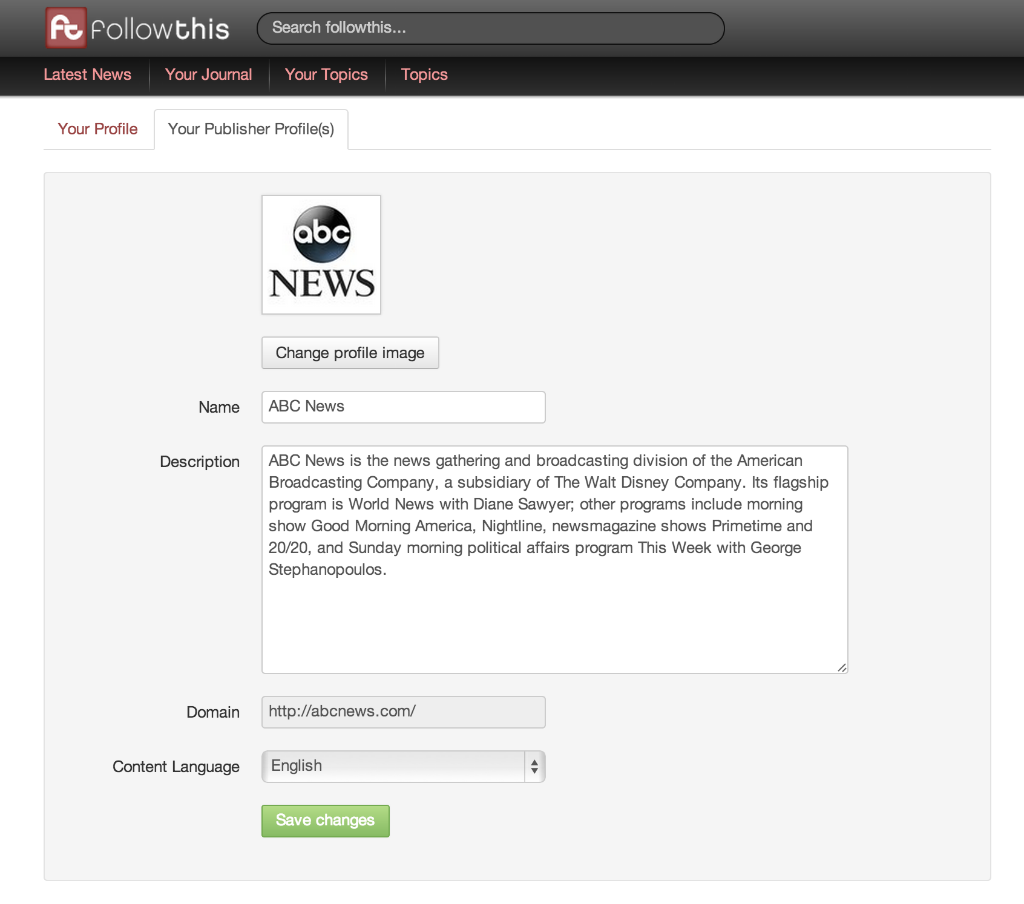Click the followthis logo icon
Screen dimensions: 1024x904
pyautogui.click(x=66, y=28)
